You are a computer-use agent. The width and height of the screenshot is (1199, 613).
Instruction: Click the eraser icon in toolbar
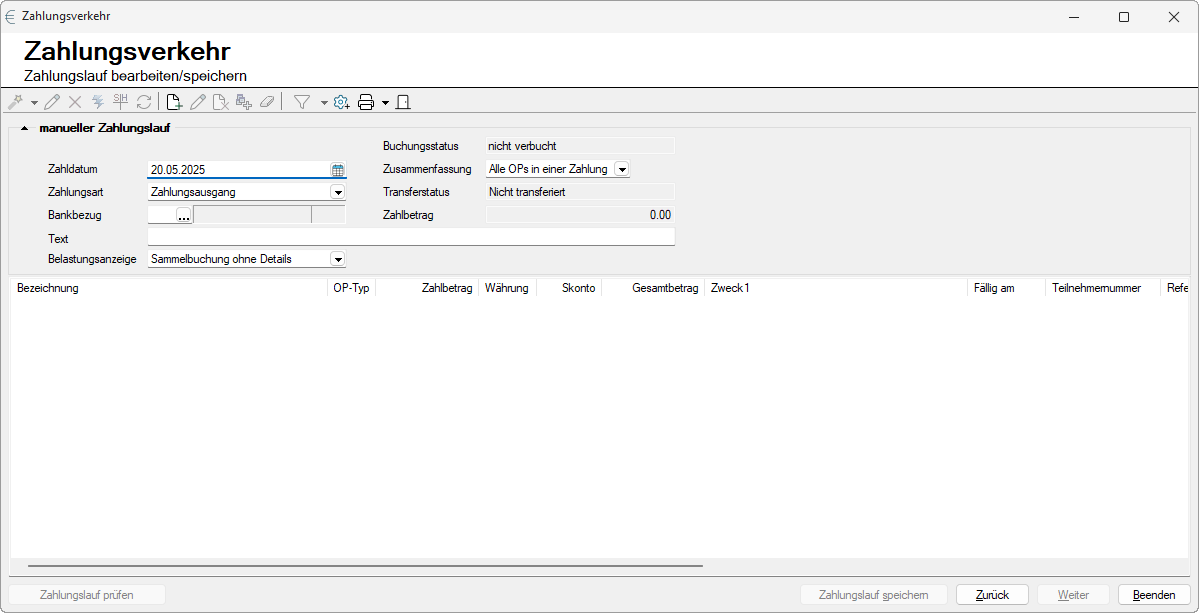(266, 102)
